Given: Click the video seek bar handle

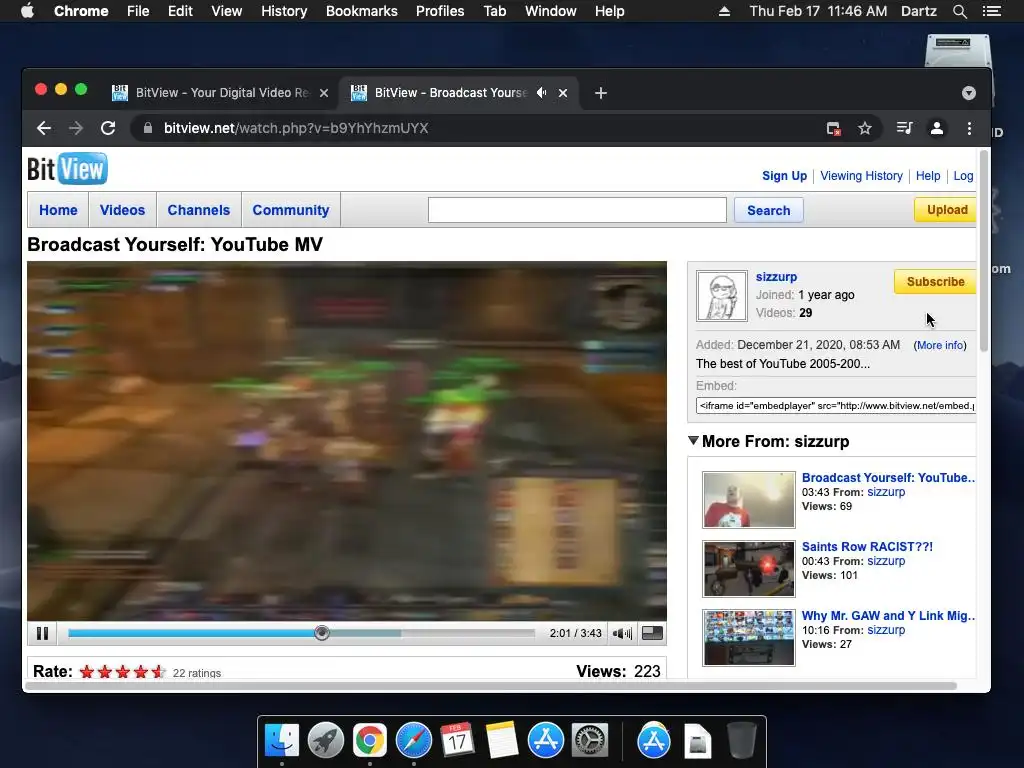Looking at the screenshot, I should (321, 633).
